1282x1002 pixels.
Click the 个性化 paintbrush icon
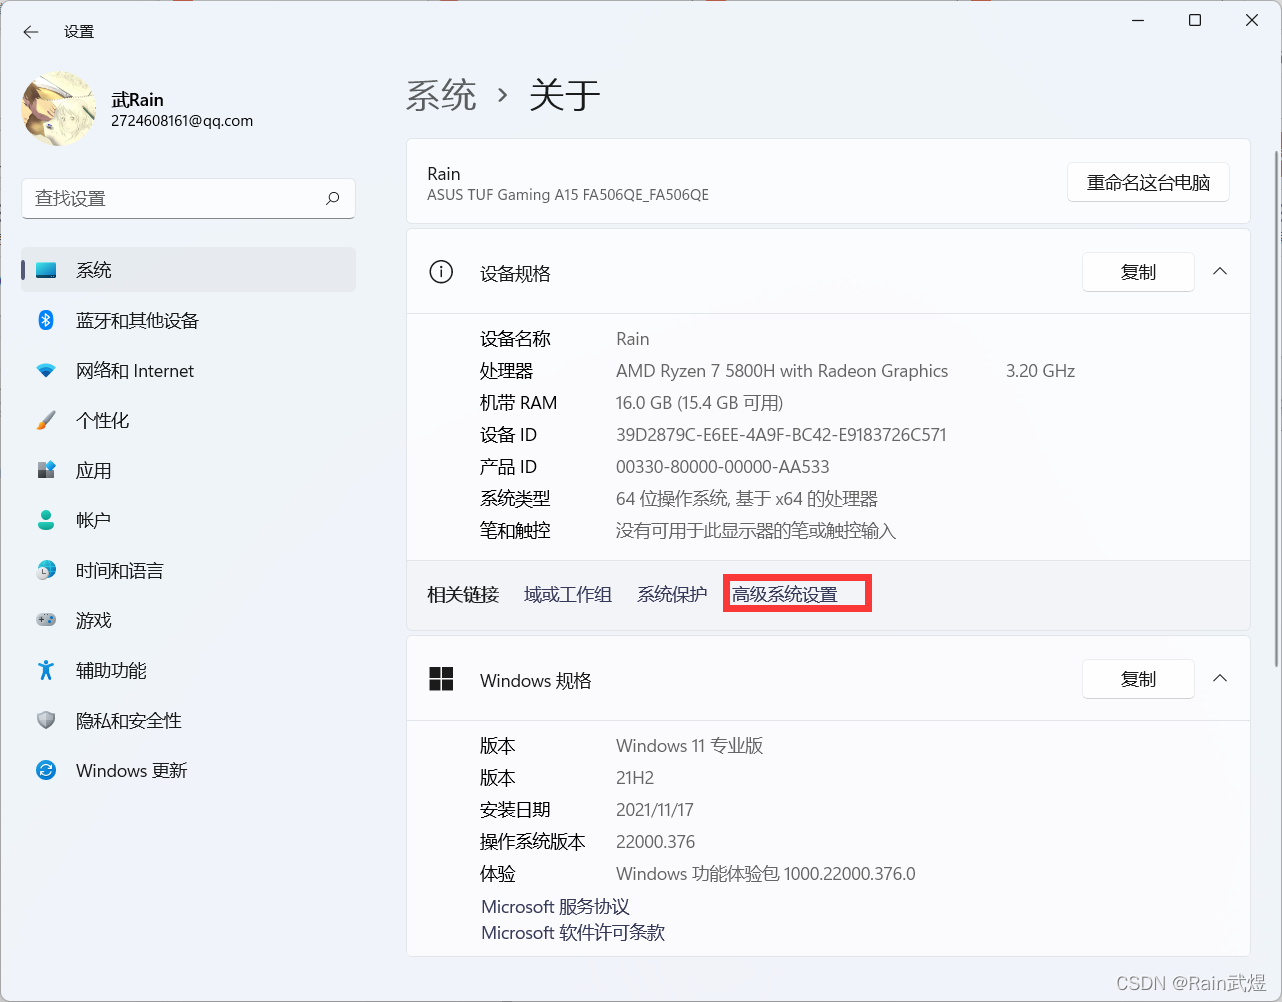[x=46, y=420]
